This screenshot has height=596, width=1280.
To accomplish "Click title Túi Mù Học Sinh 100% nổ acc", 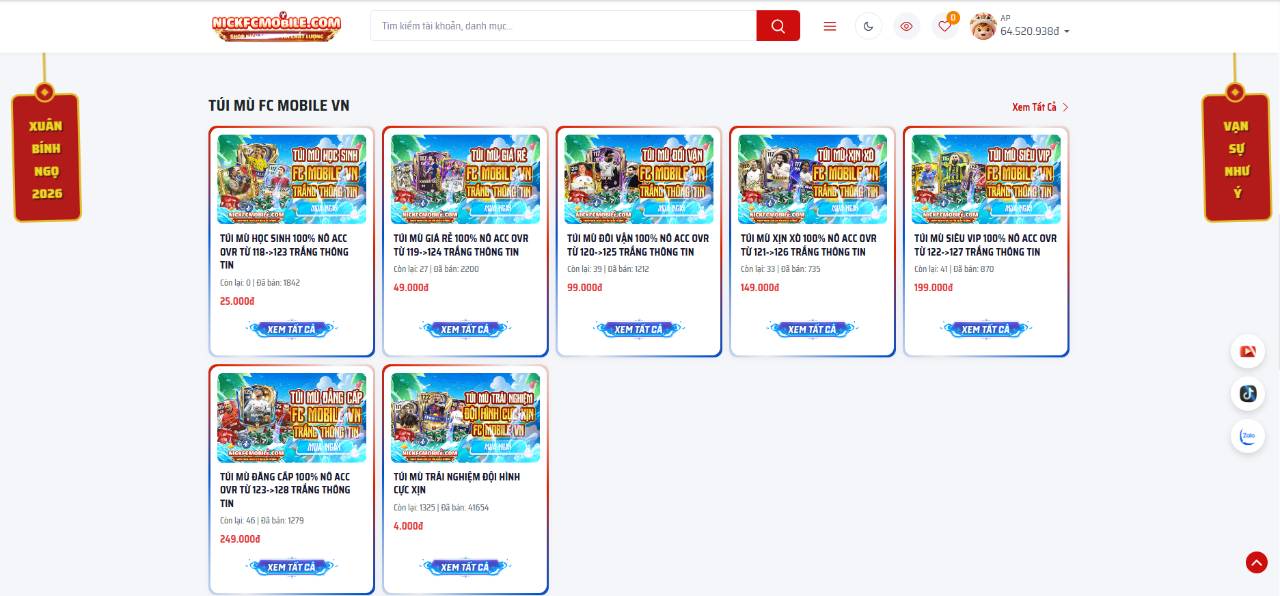I will [x=285, y=252].
